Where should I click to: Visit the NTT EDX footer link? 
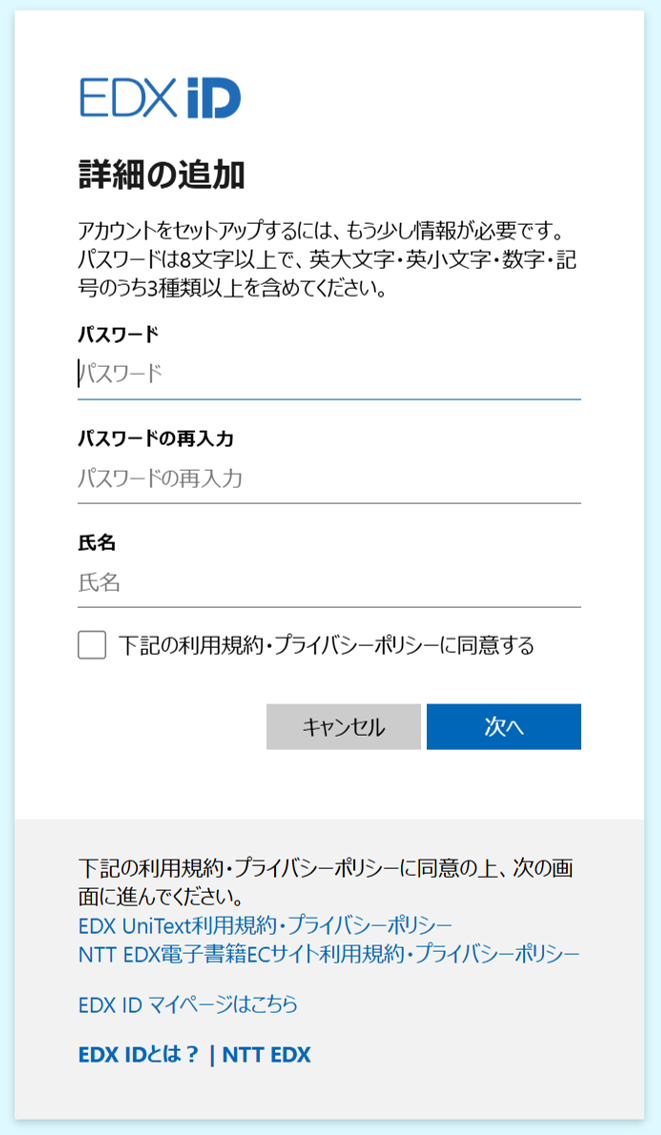click(x=266, y=1054)
